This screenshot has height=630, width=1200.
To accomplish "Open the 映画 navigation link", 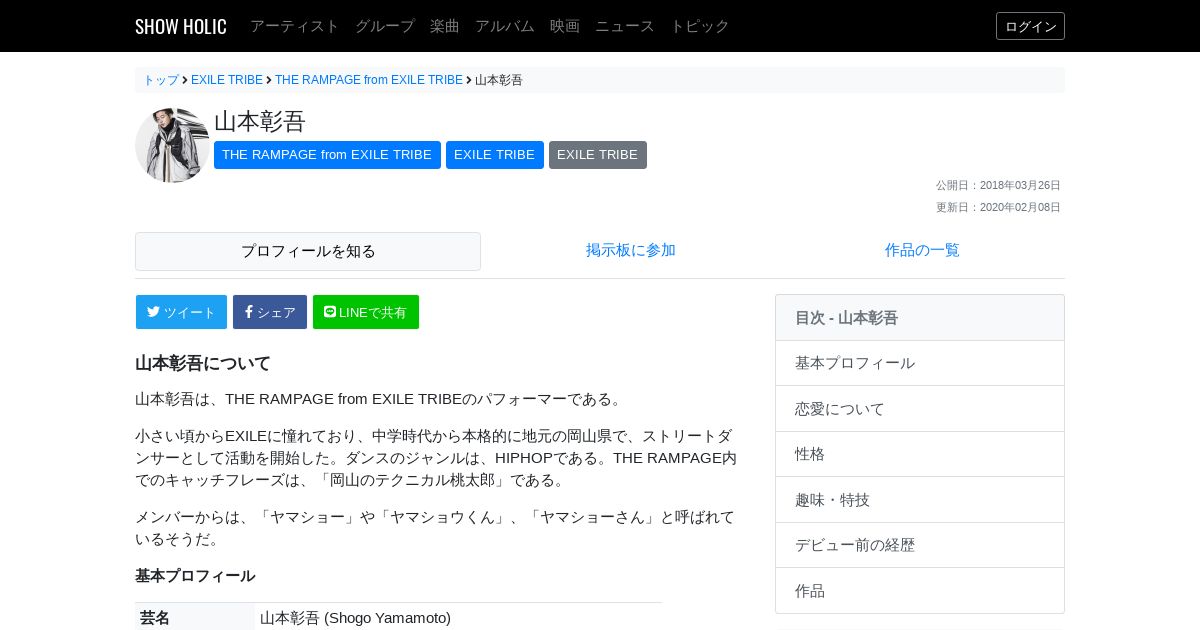I will [x=565, y=26].
